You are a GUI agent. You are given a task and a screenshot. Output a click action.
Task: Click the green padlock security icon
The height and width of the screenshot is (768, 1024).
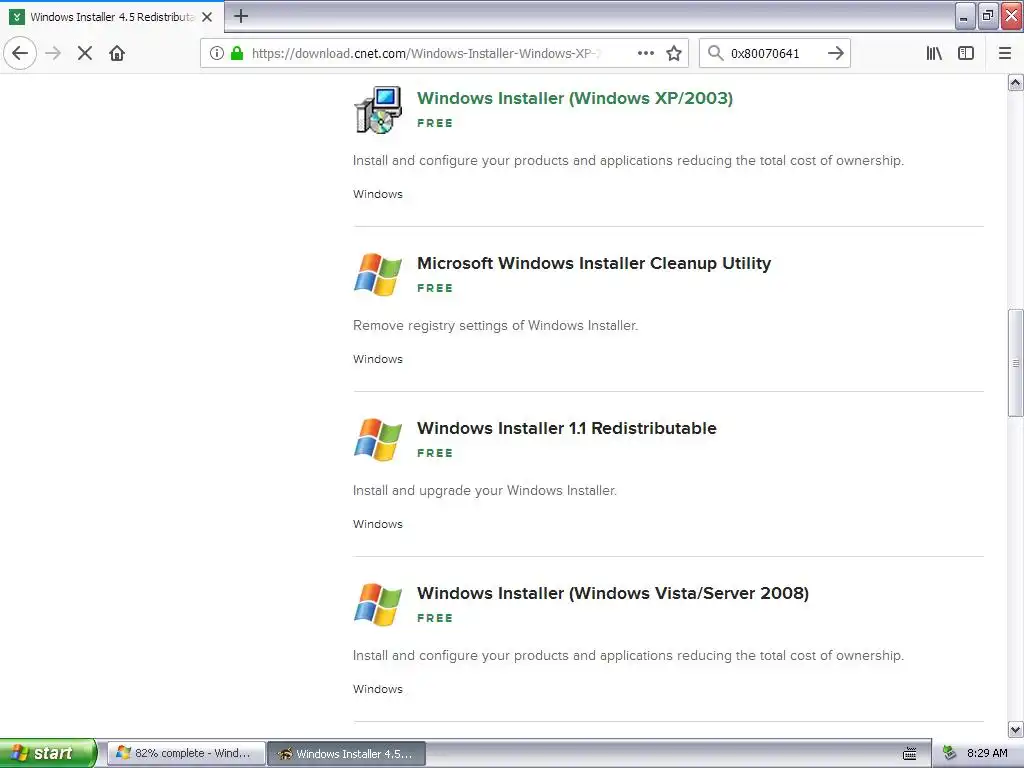tap(236, 53)
